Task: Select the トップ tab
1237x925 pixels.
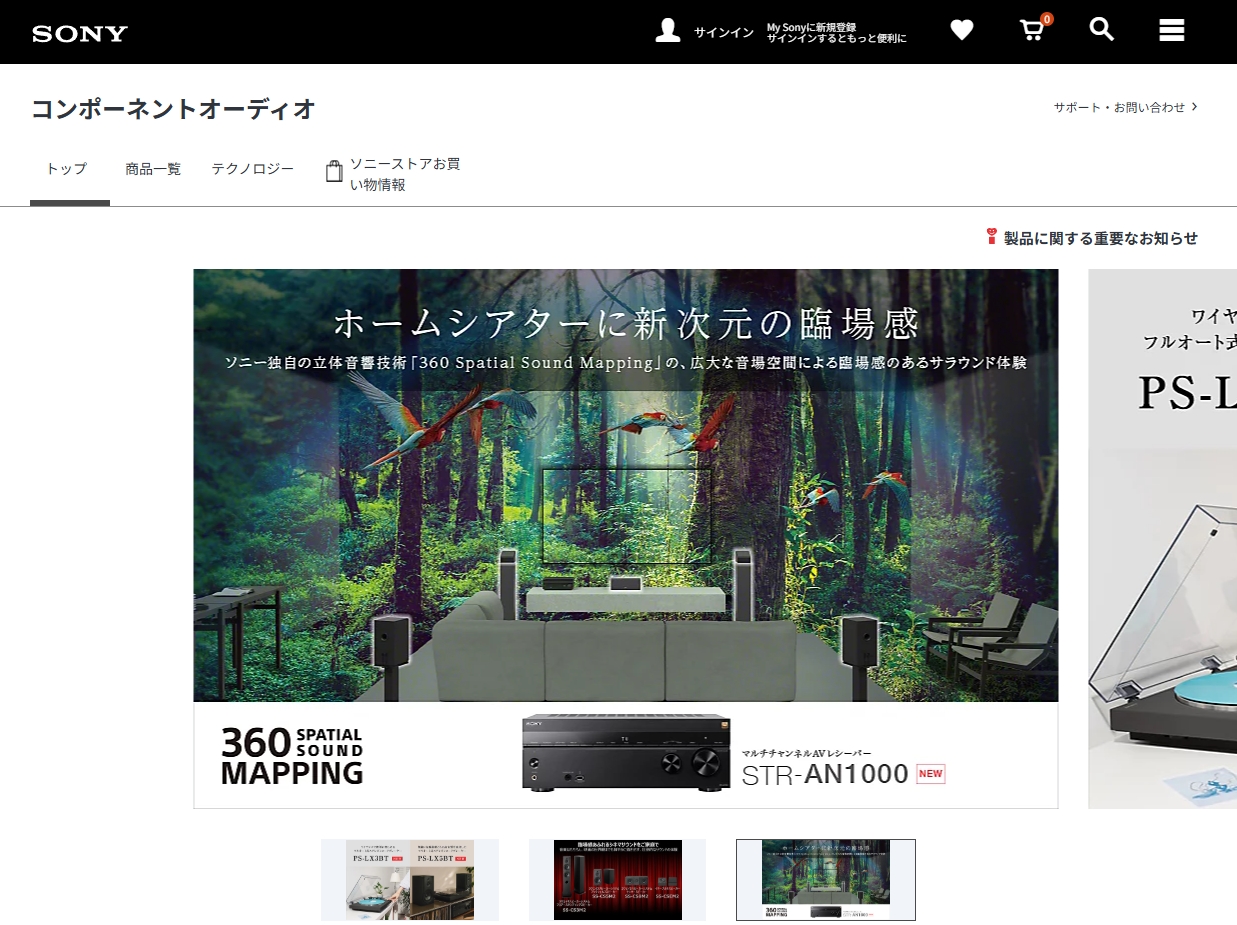Action: pyautogui.click(x=67, y=169)
